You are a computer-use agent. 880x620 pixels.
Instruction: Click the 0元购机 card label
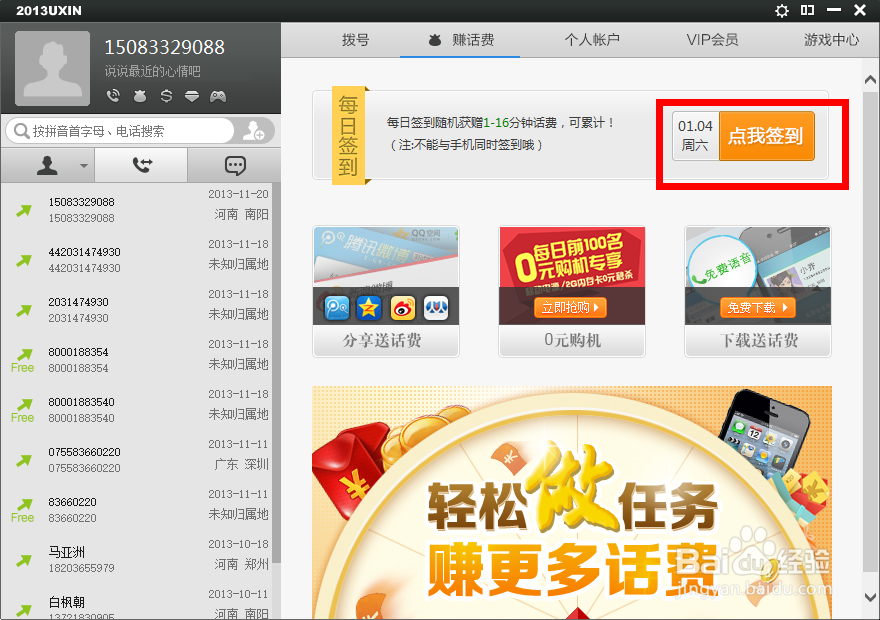coord(572,340)
